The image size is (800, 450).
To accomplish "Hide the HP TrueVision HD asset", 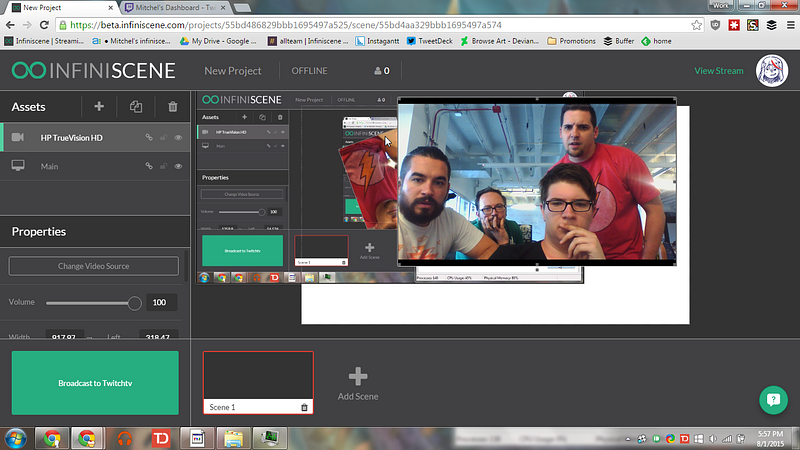I will coord(178,137).
